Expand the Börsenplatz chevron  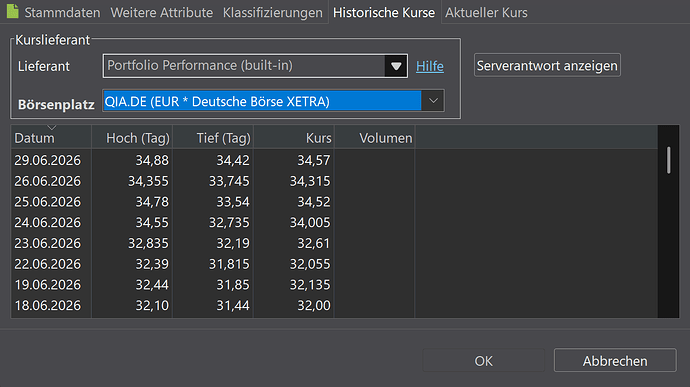point(433,101)
